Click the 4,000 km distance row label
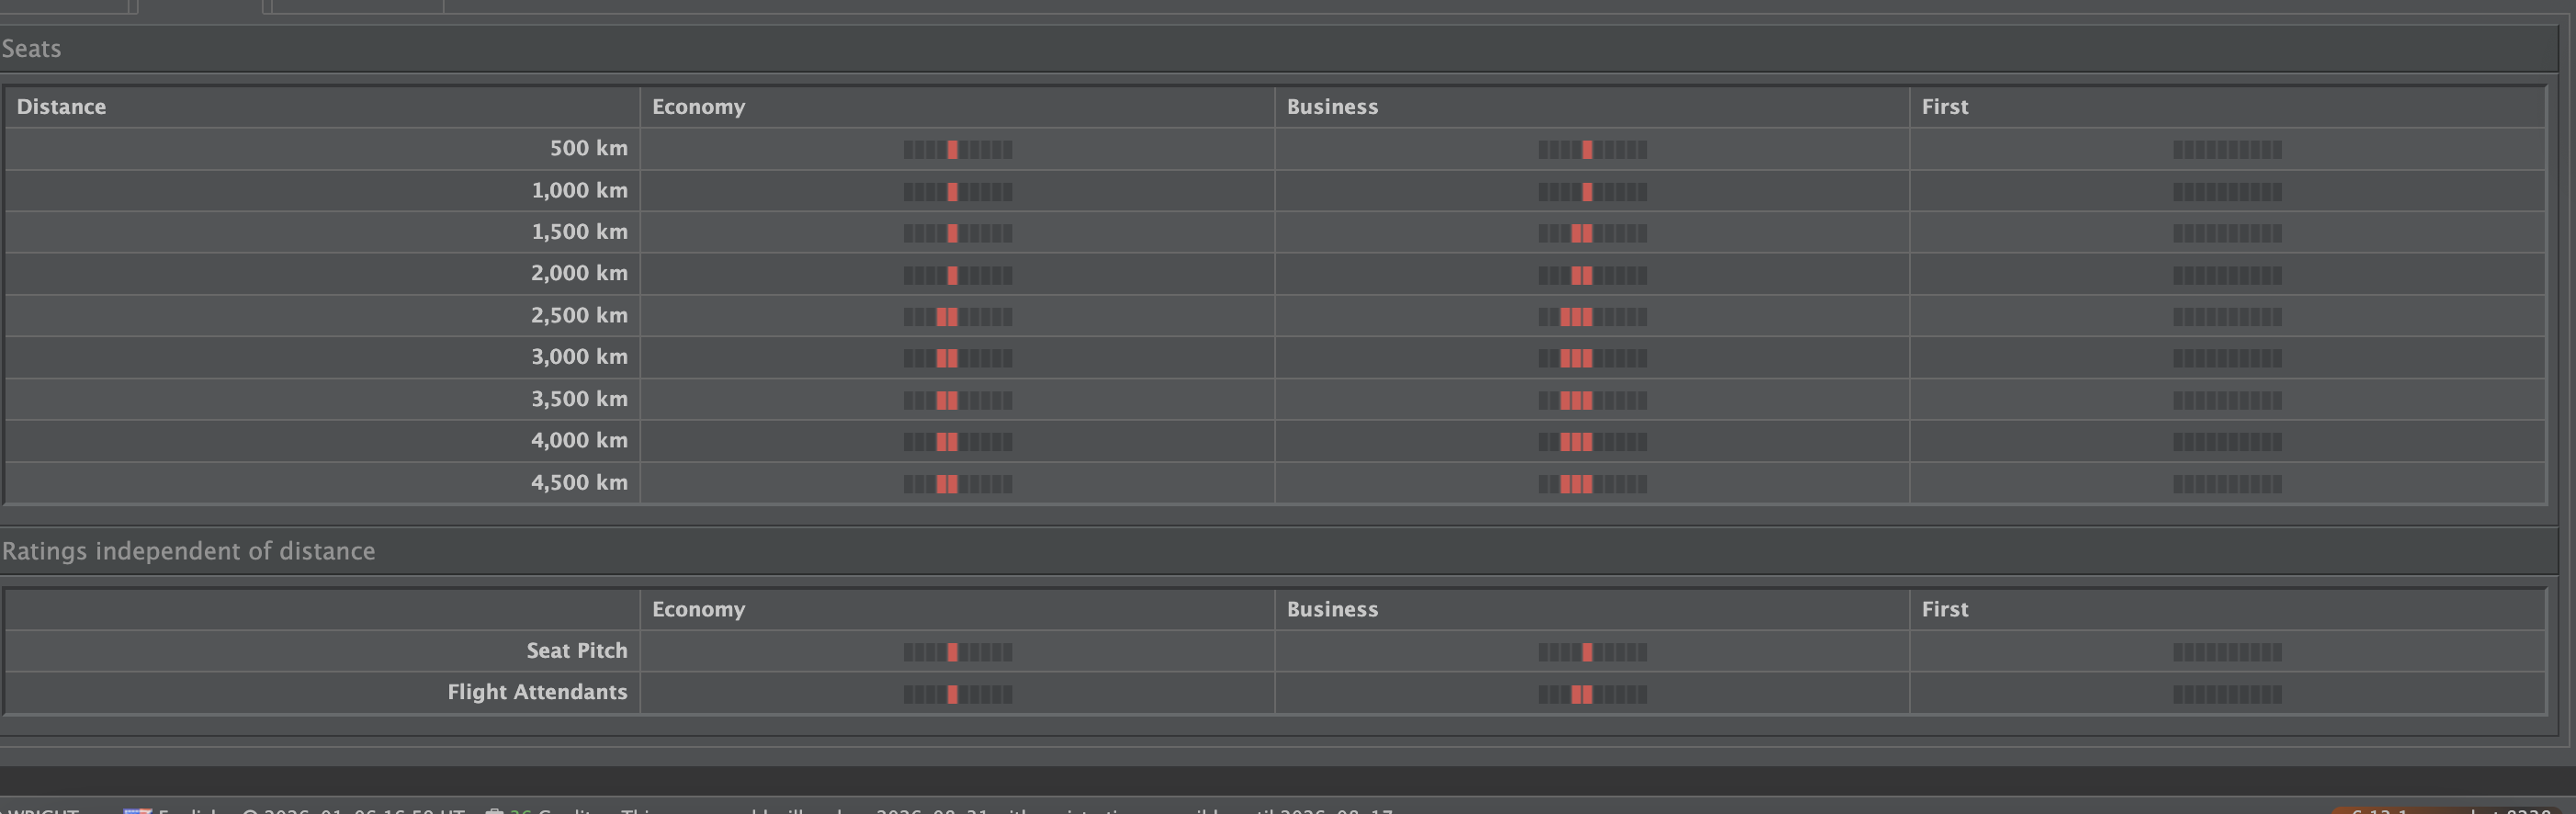The width and height of the screenshot is (2576, 814). [x=579, y=440]
